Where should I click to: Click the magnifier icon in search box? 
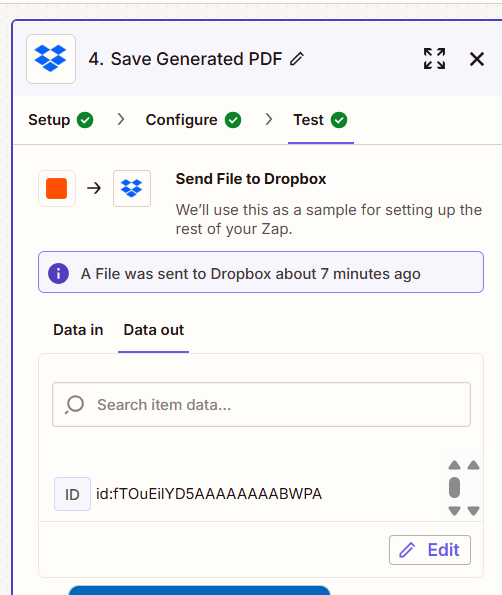click(74, 405)
